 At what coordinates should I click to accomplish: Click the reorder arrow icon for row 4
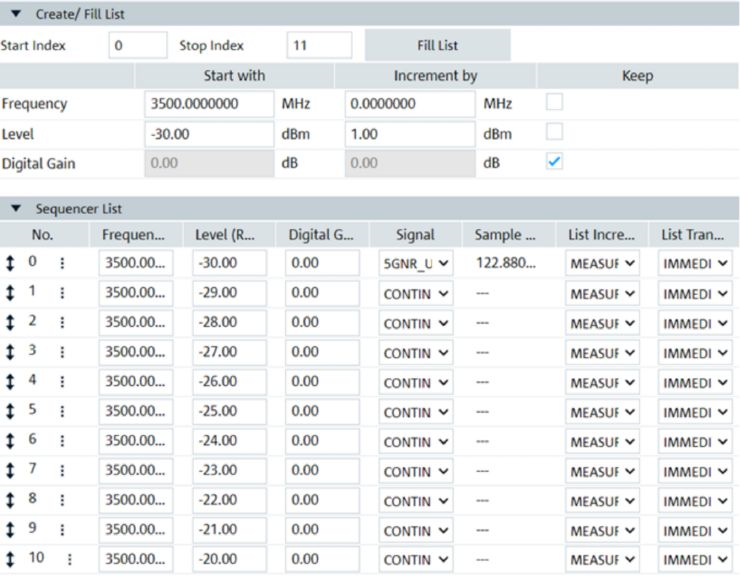(x=10, y=381)
